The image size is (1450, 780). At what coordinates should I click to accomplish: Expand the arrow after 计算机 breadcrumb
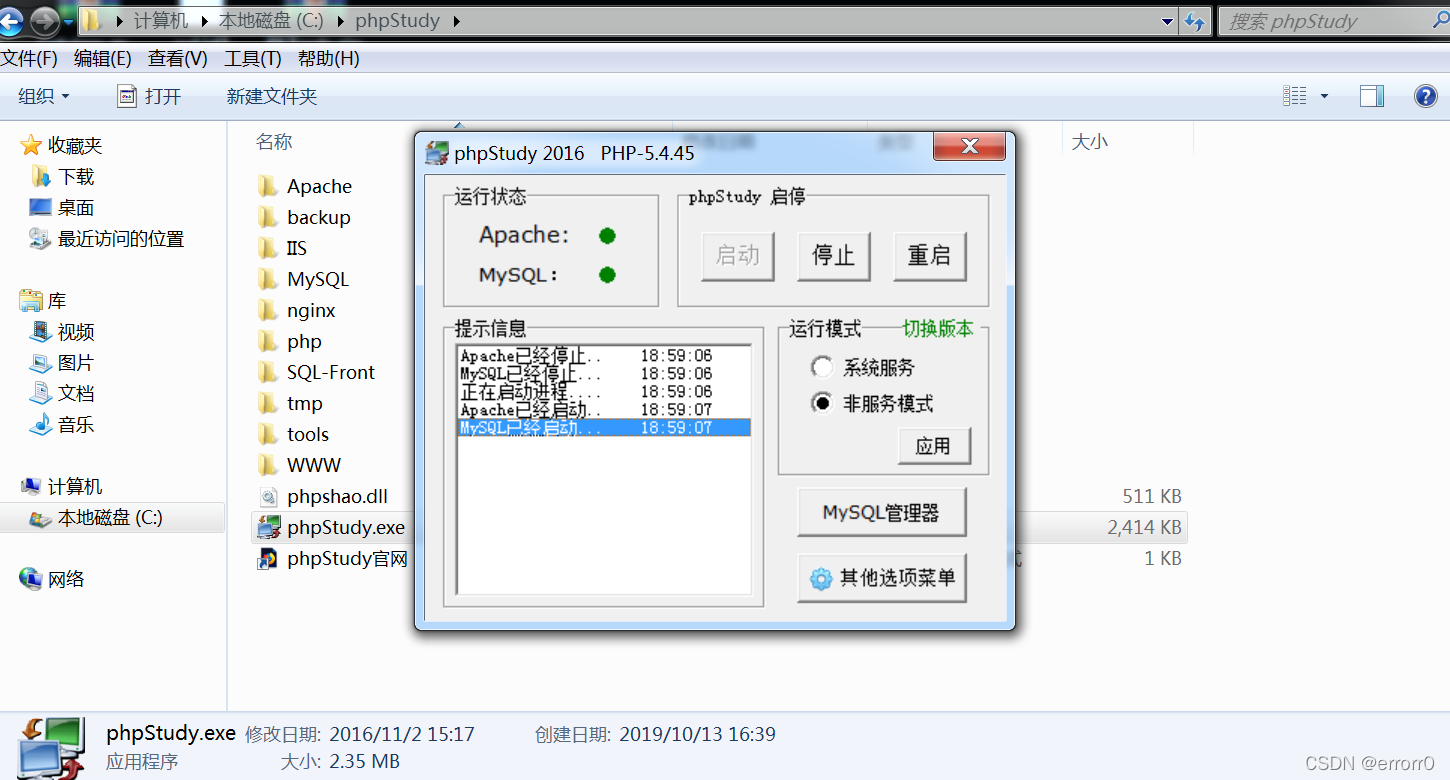coord(203,21)
